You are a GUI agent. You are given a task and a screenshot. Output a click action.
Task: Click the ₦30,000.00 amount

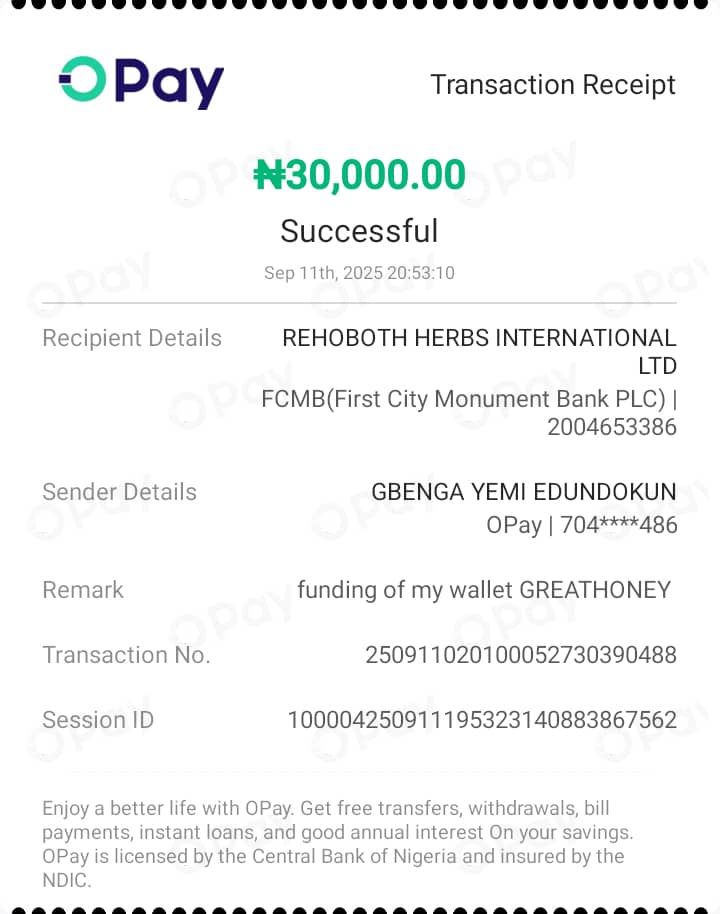point(360,175)
